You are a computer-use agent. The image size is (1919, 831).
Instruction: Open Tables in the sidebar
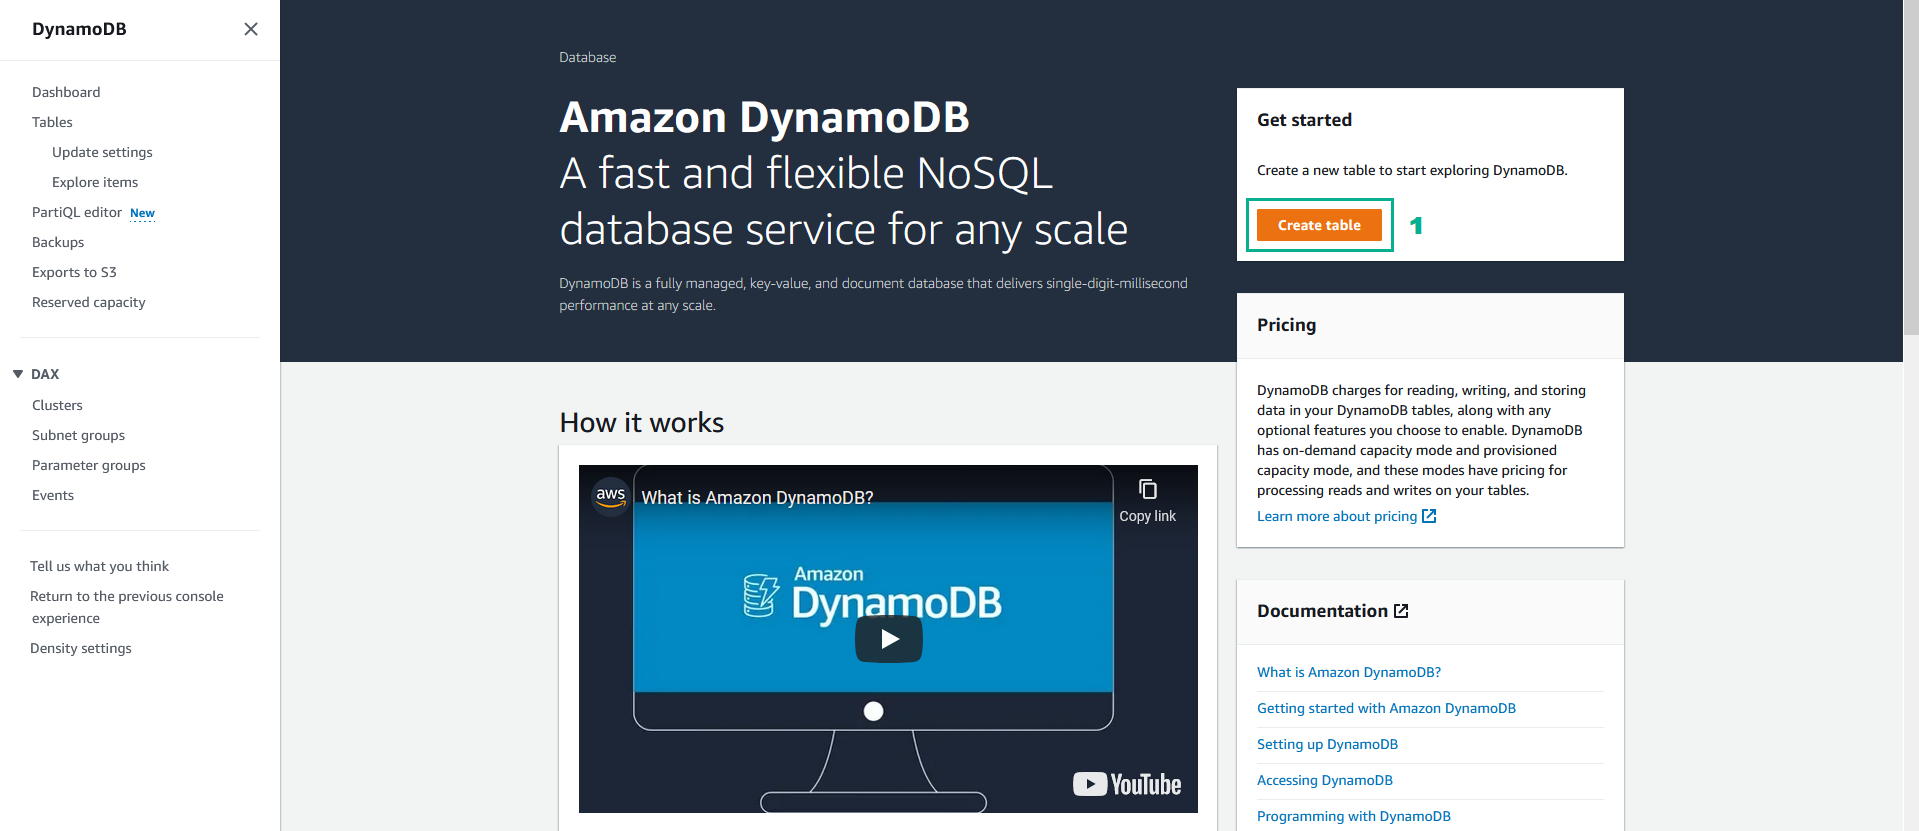click(52, 122)
